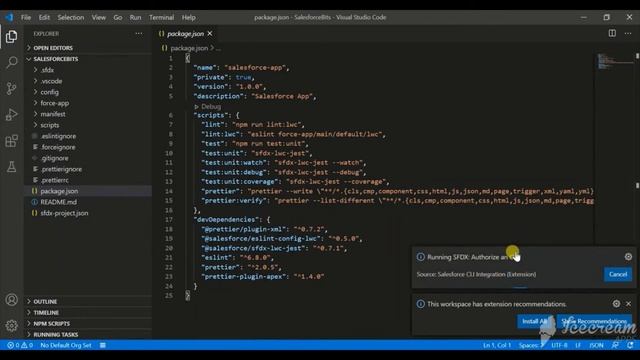Viewport: 640px width, 360px height.
Task: Open the Go menu
Action: [x=118, y=17]
